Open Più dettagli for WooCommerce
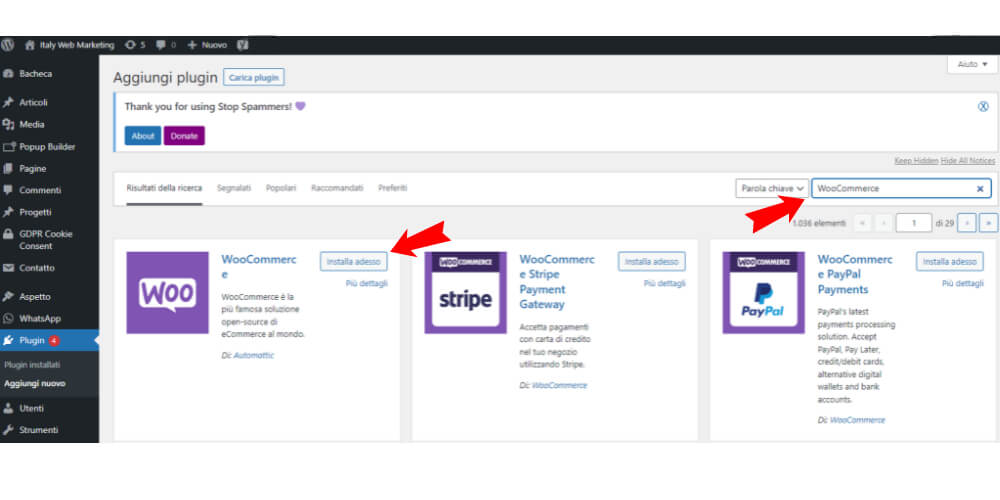The width and height of the screenshot is (1000, 500). [367, 283]
